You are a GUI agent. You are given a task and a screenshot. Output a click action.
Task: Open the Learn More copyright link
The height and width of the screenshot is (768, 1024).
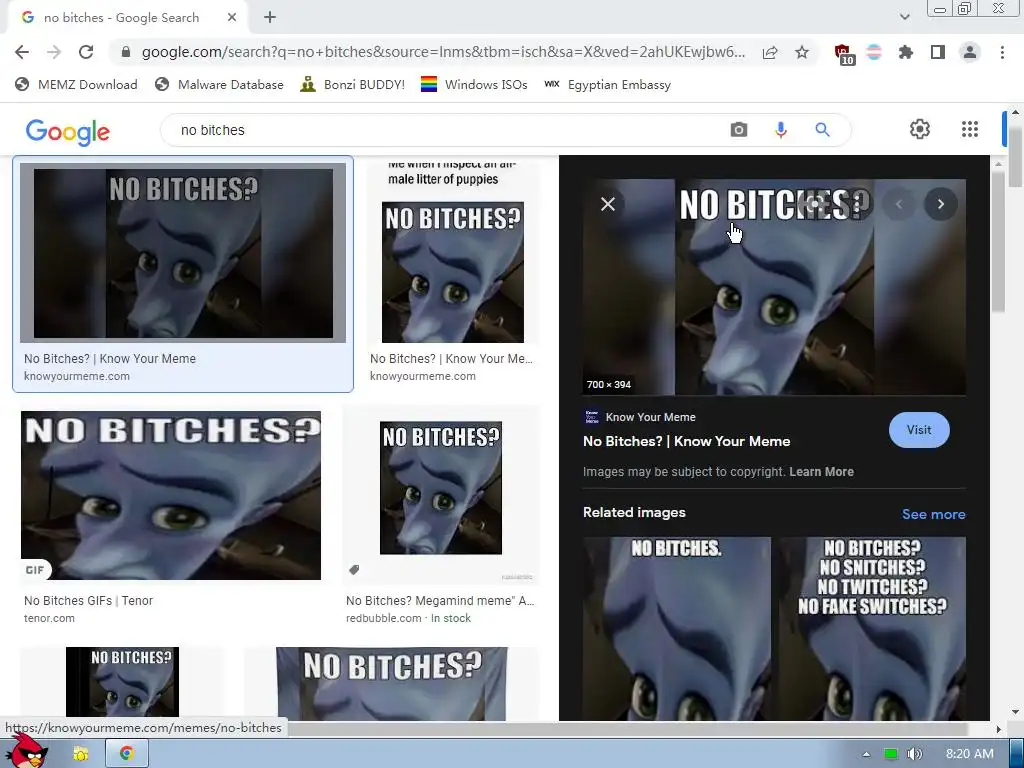click(821, 472)
